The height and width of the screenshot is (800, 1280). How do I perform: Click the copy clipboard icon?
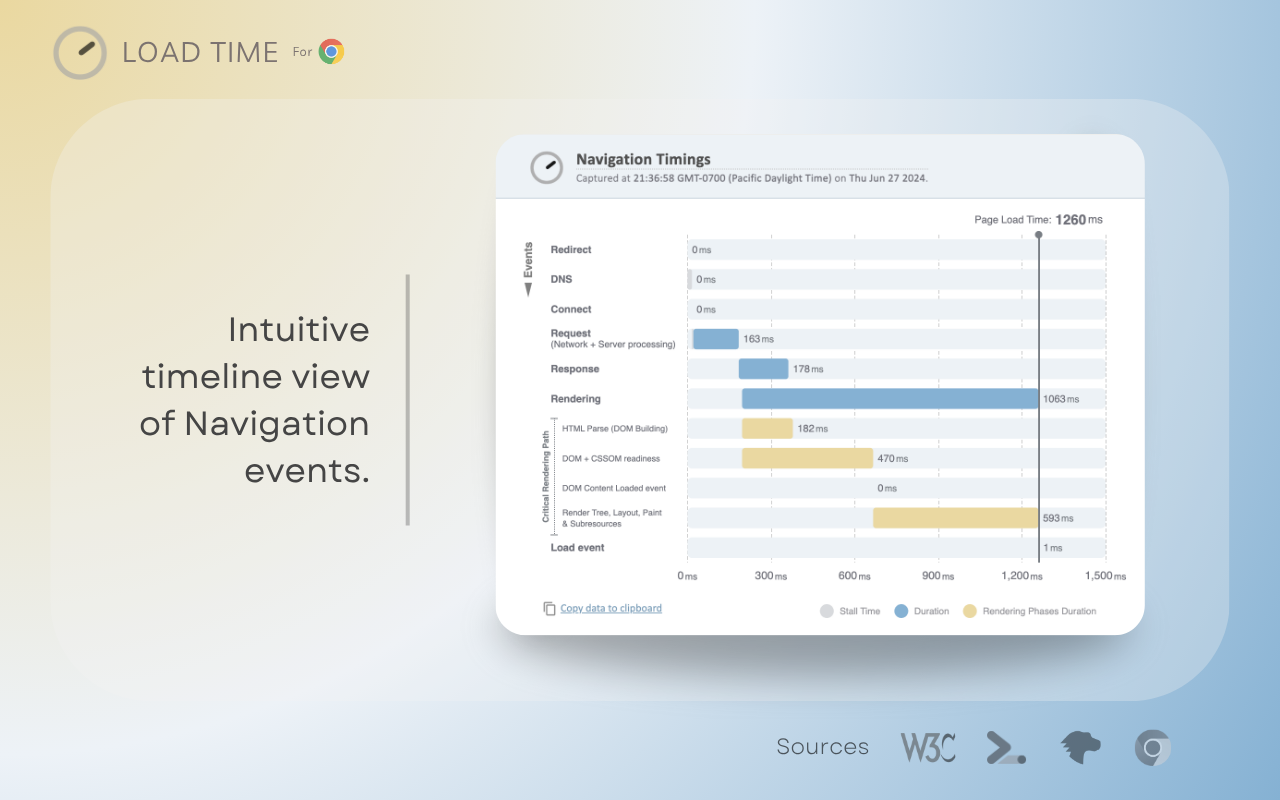click(549, 608)
